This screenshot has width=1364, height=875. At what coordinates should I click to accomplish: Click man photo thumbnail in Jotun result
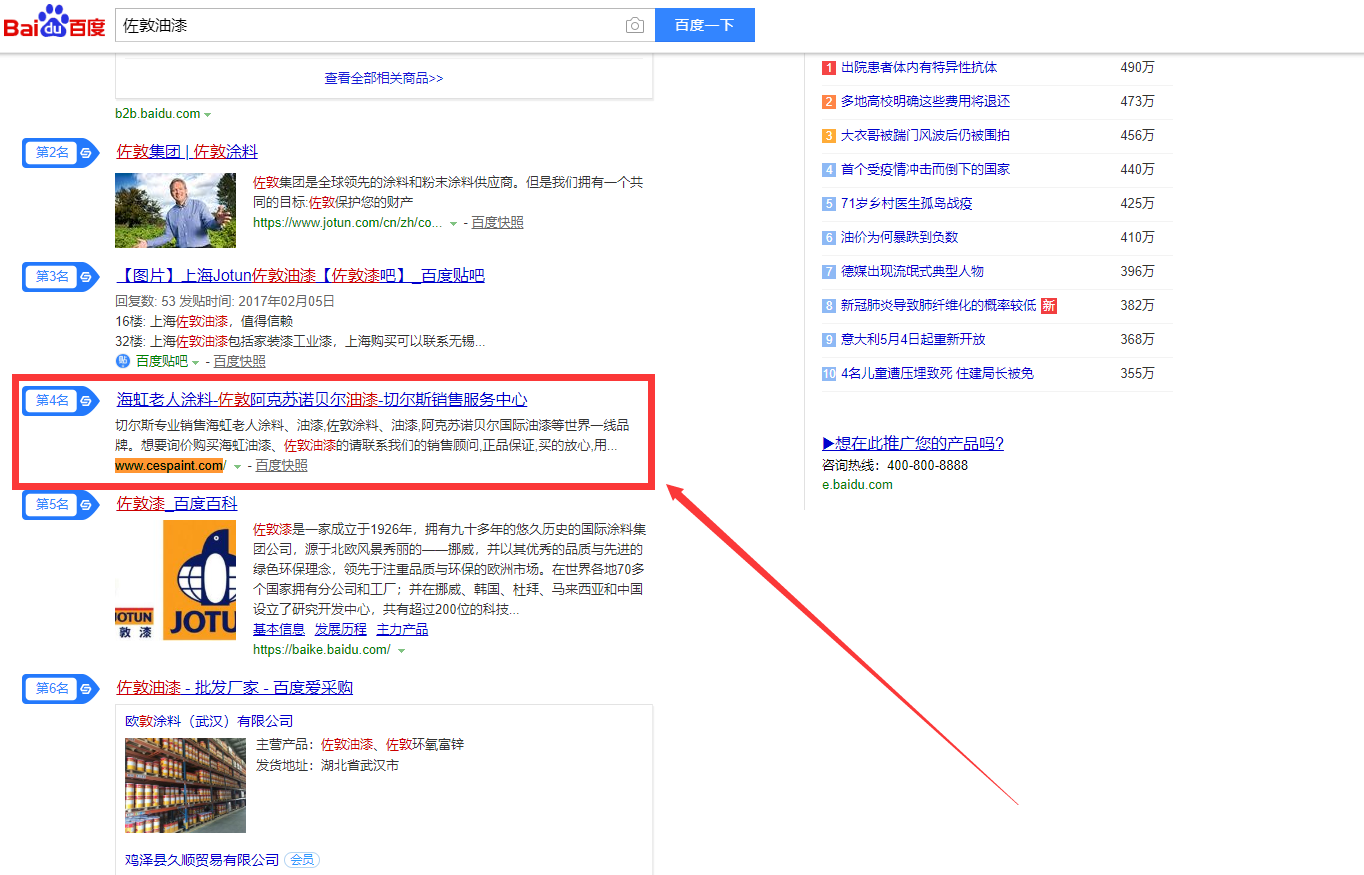175,210
